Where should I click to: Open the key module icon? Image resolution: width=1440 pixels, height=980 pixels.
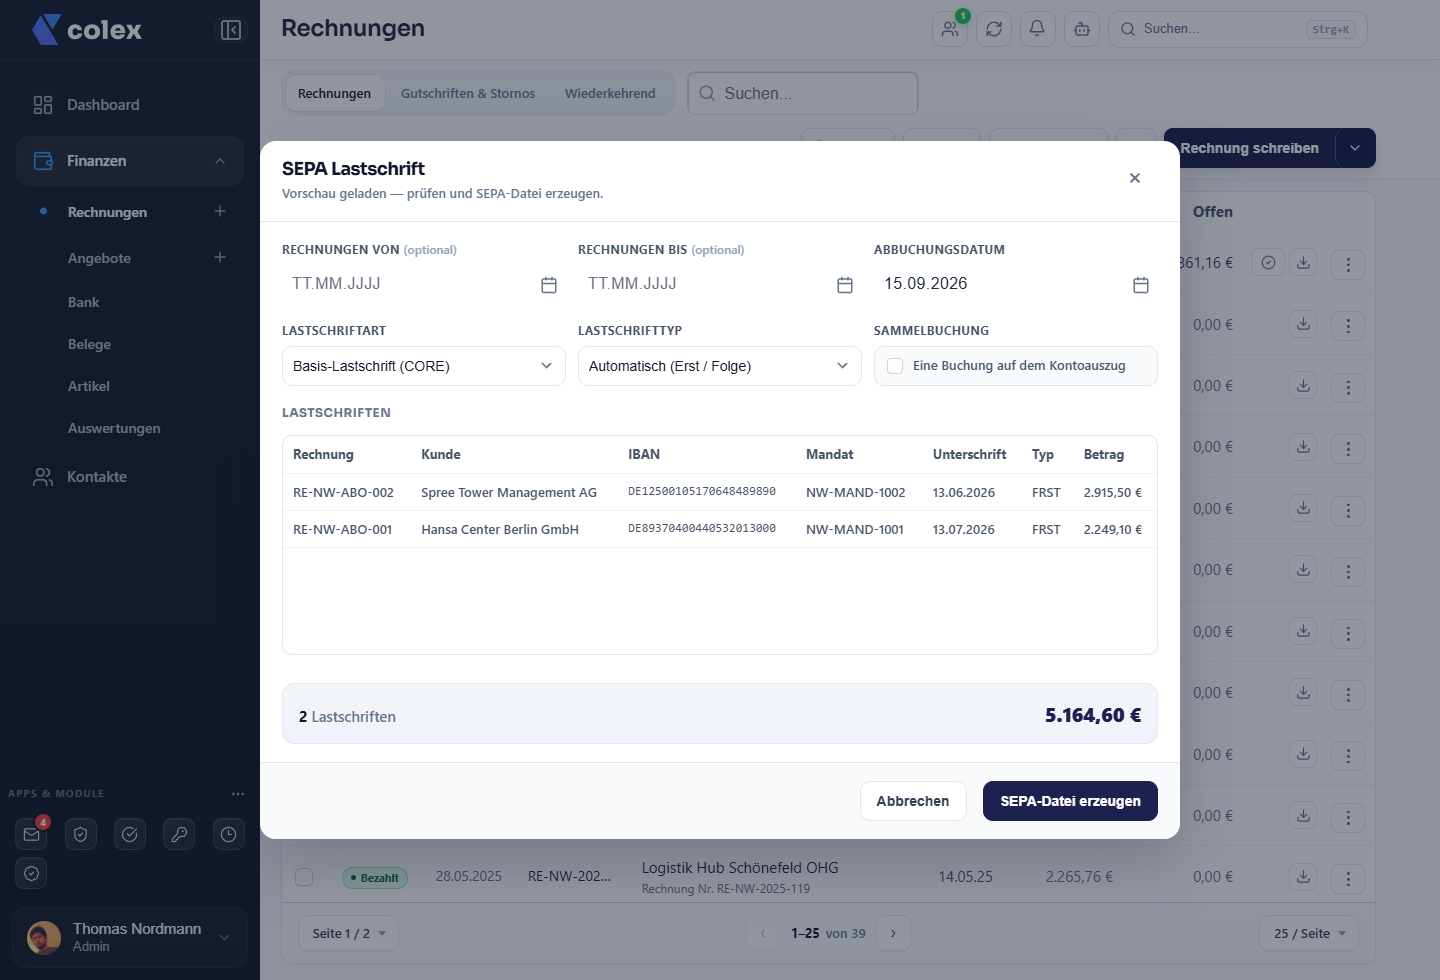click(179, 834)
